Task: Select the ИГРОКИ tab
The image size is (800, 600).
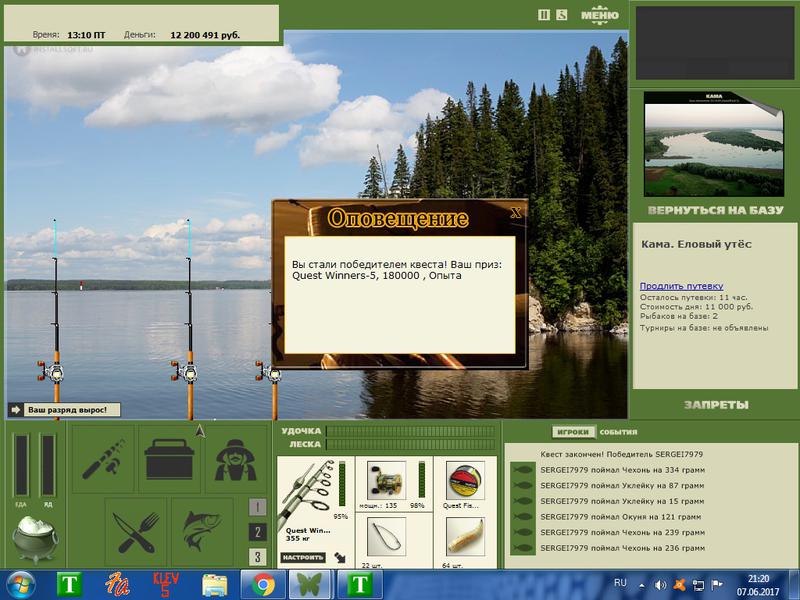Action: click(573, 432)
